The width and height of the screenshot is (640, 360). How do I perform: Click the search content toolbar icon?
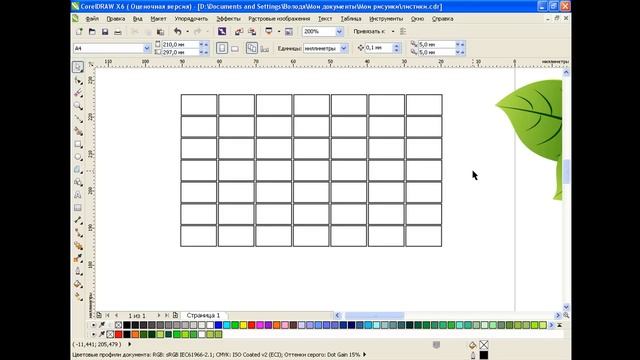pos(222,31)
